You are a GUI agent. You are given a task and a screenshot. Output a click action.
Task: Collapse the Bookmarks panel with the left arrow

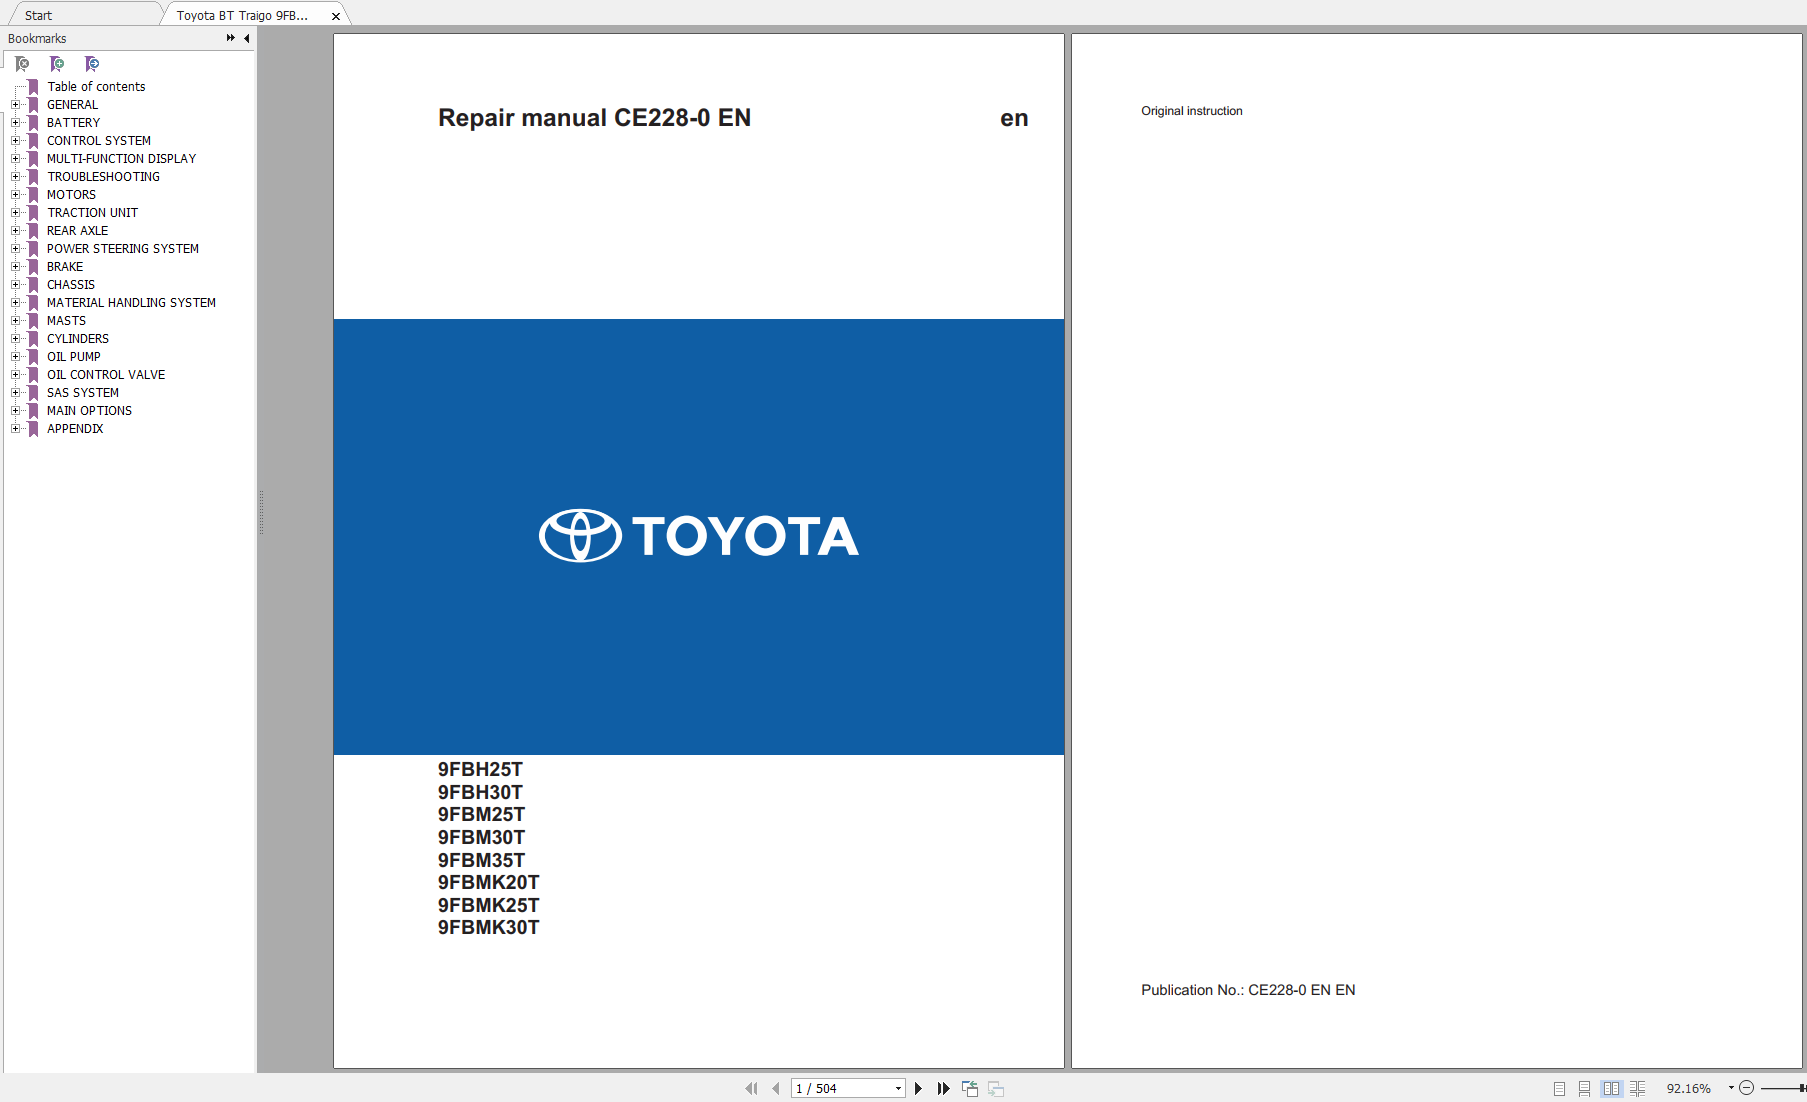246,38
